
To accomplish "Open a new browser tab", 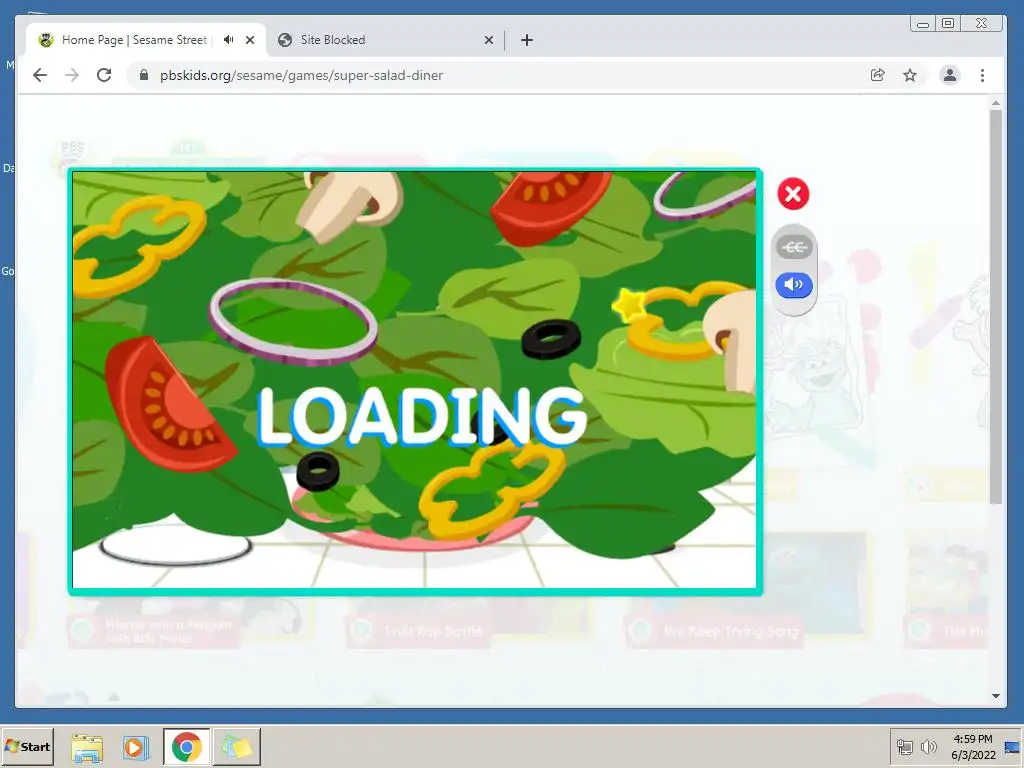I will (x=527, y=40).
